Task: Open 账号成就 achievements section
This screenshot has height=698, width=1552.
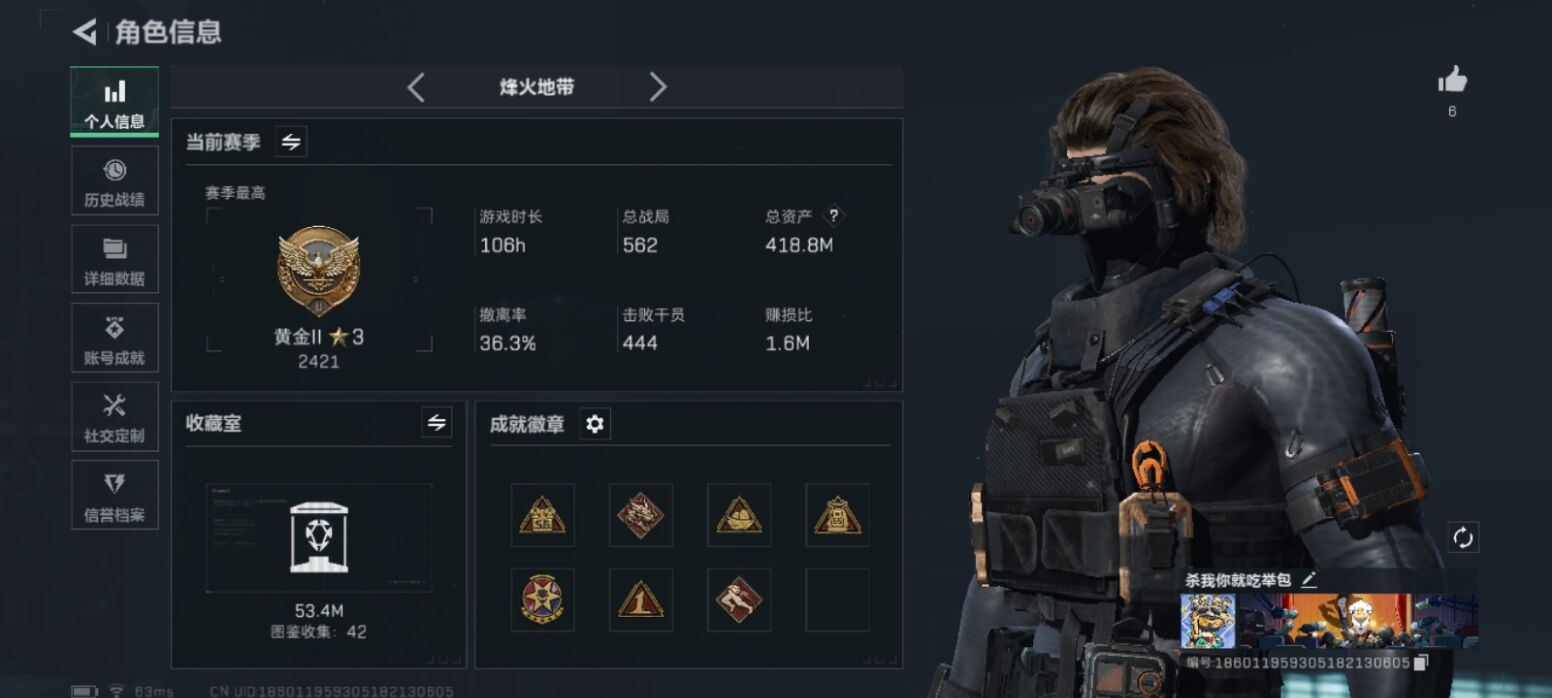Action: [x=115, y=338]
